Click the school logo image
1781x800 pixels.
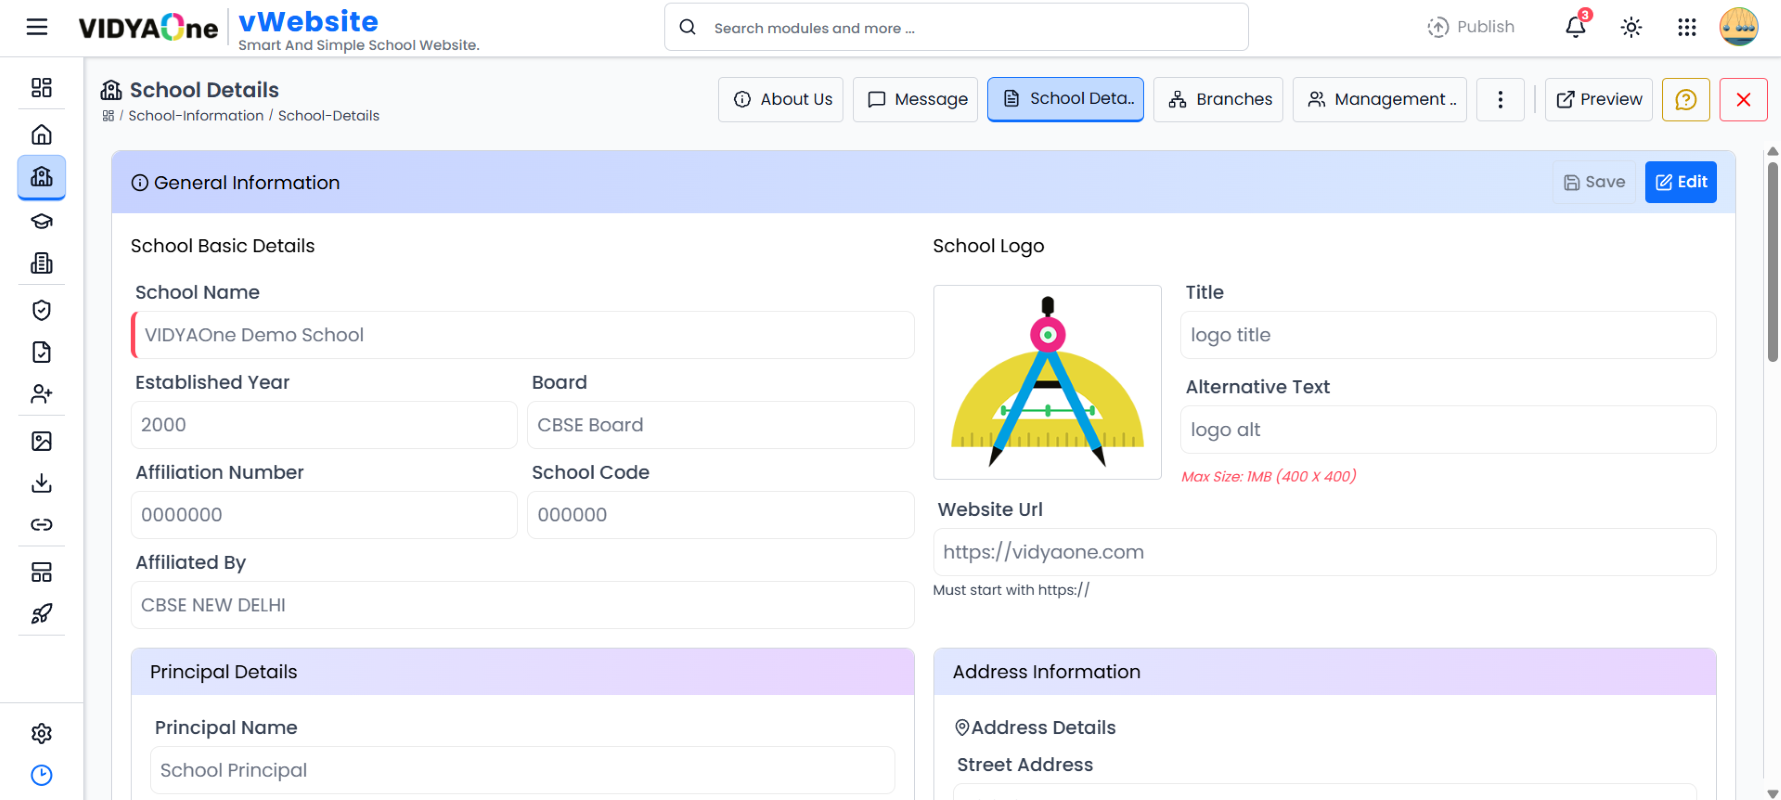[x=1047, y=382]
